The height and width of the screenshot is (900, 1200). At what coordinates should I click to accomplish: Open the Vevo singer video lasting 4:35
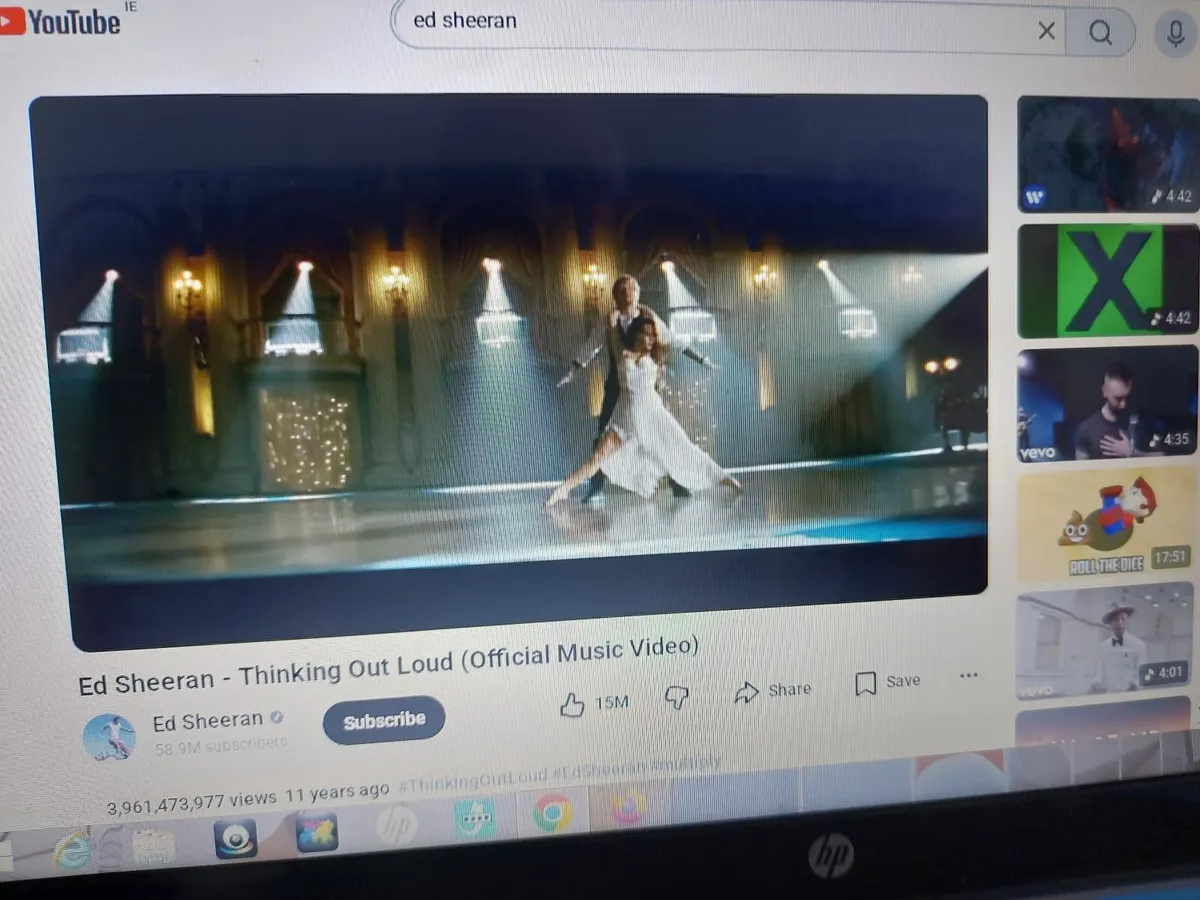(x=1105, y=403)
